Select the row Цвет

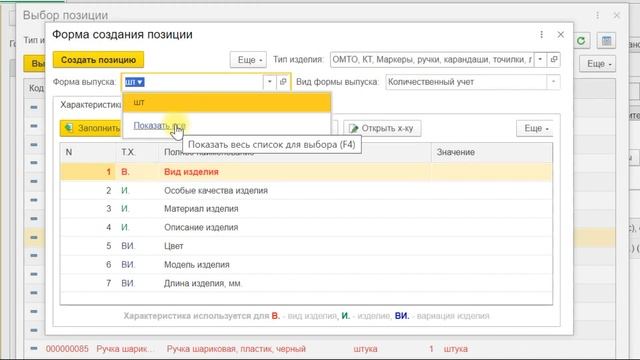click(306, 246)
